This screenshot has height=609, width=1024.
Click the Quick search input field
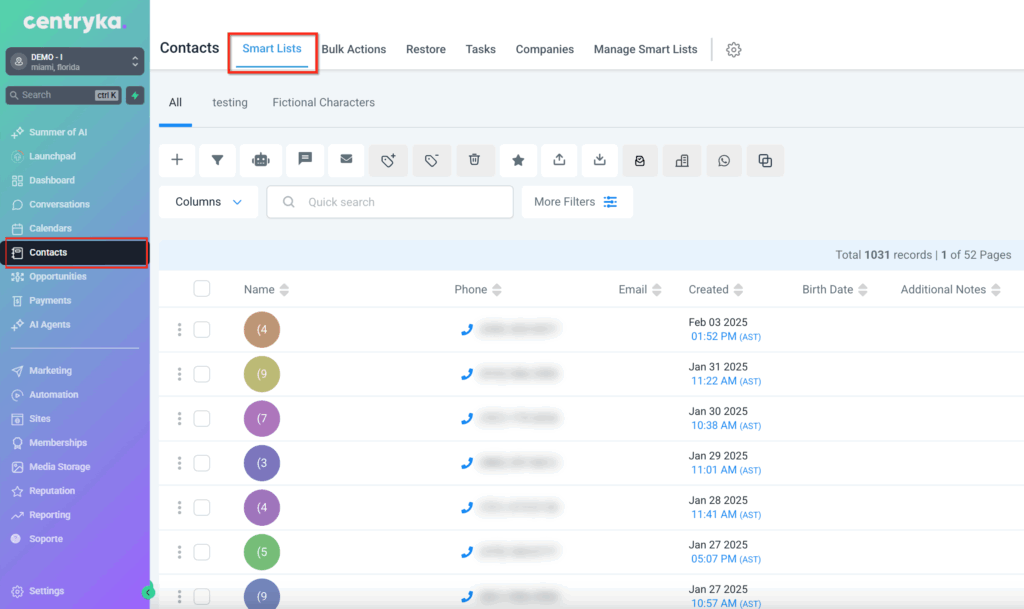(400, 202)
